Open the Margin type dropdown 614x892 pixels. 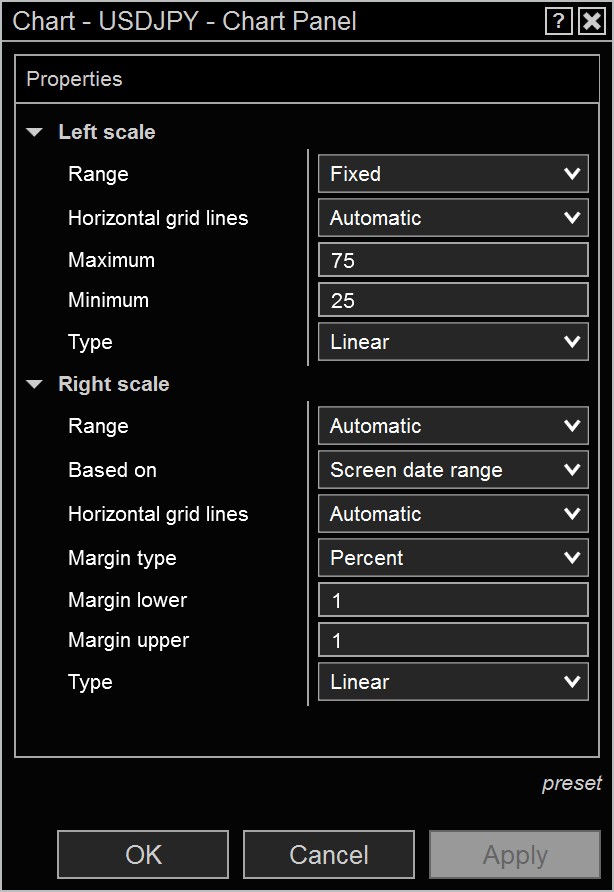453,558
